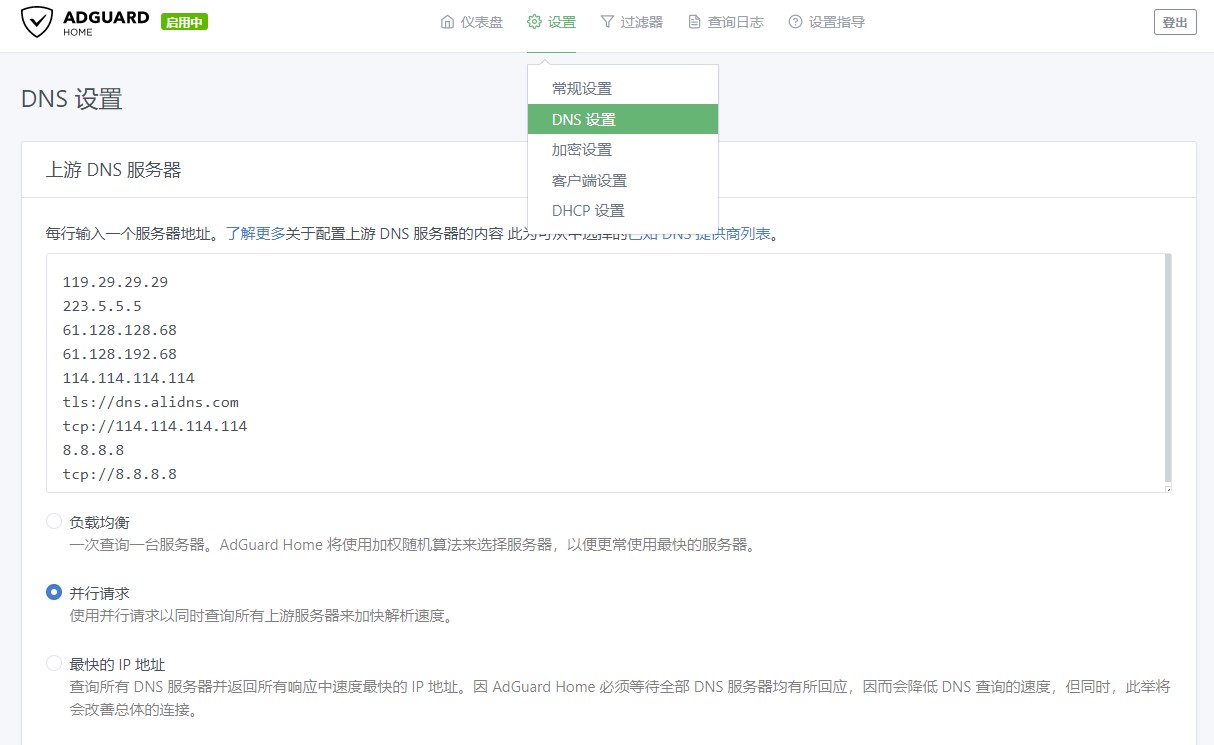Click the 负载均衡 description text
Viewport: 1214px width, 745px height.
(412, 545)
